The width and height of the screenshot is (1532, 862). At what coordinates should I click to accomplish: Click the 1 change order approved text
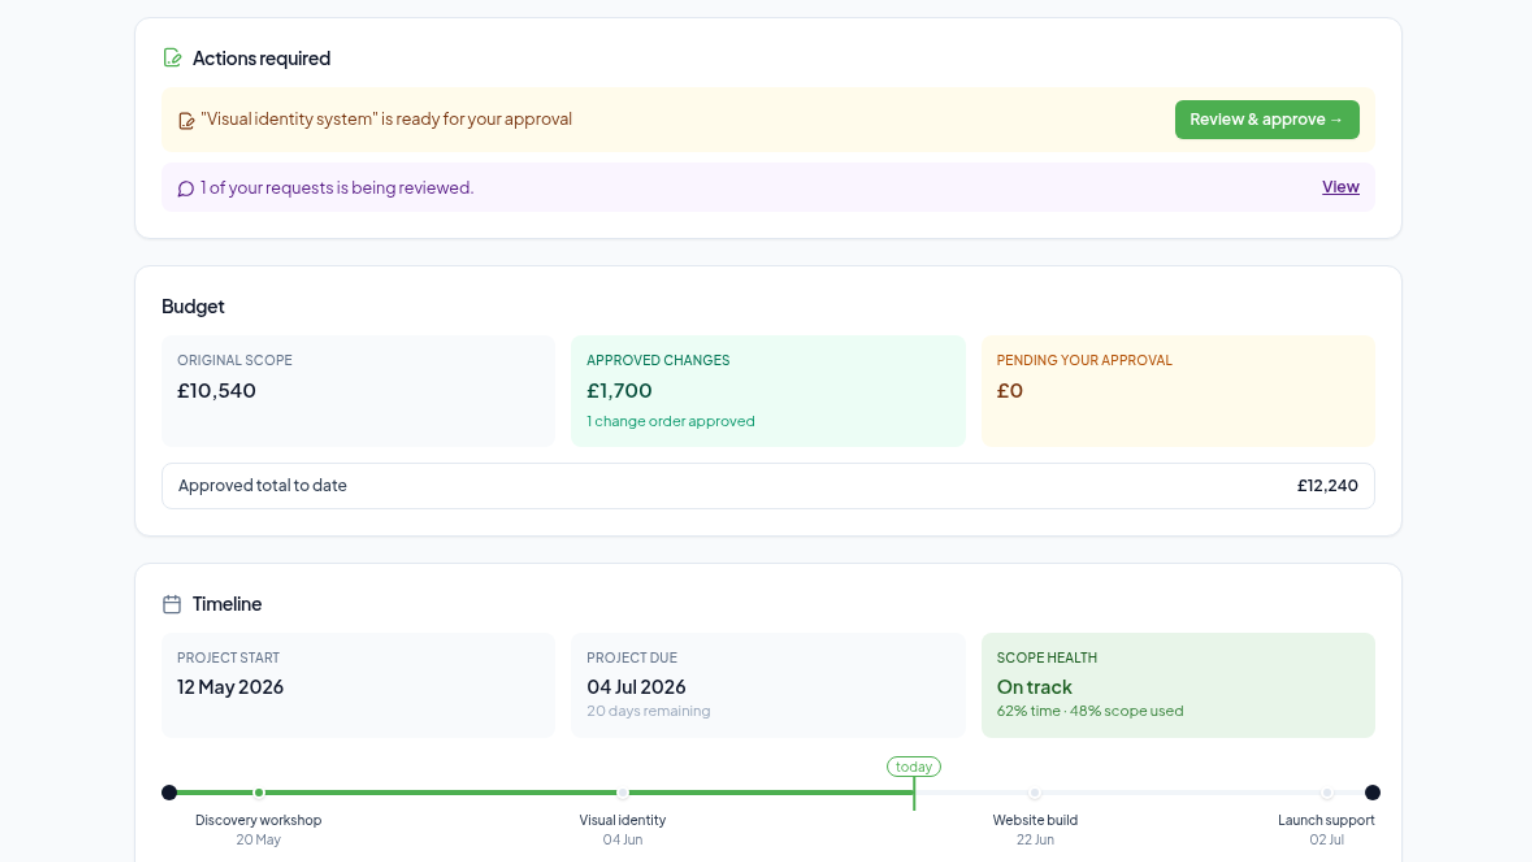671,421
